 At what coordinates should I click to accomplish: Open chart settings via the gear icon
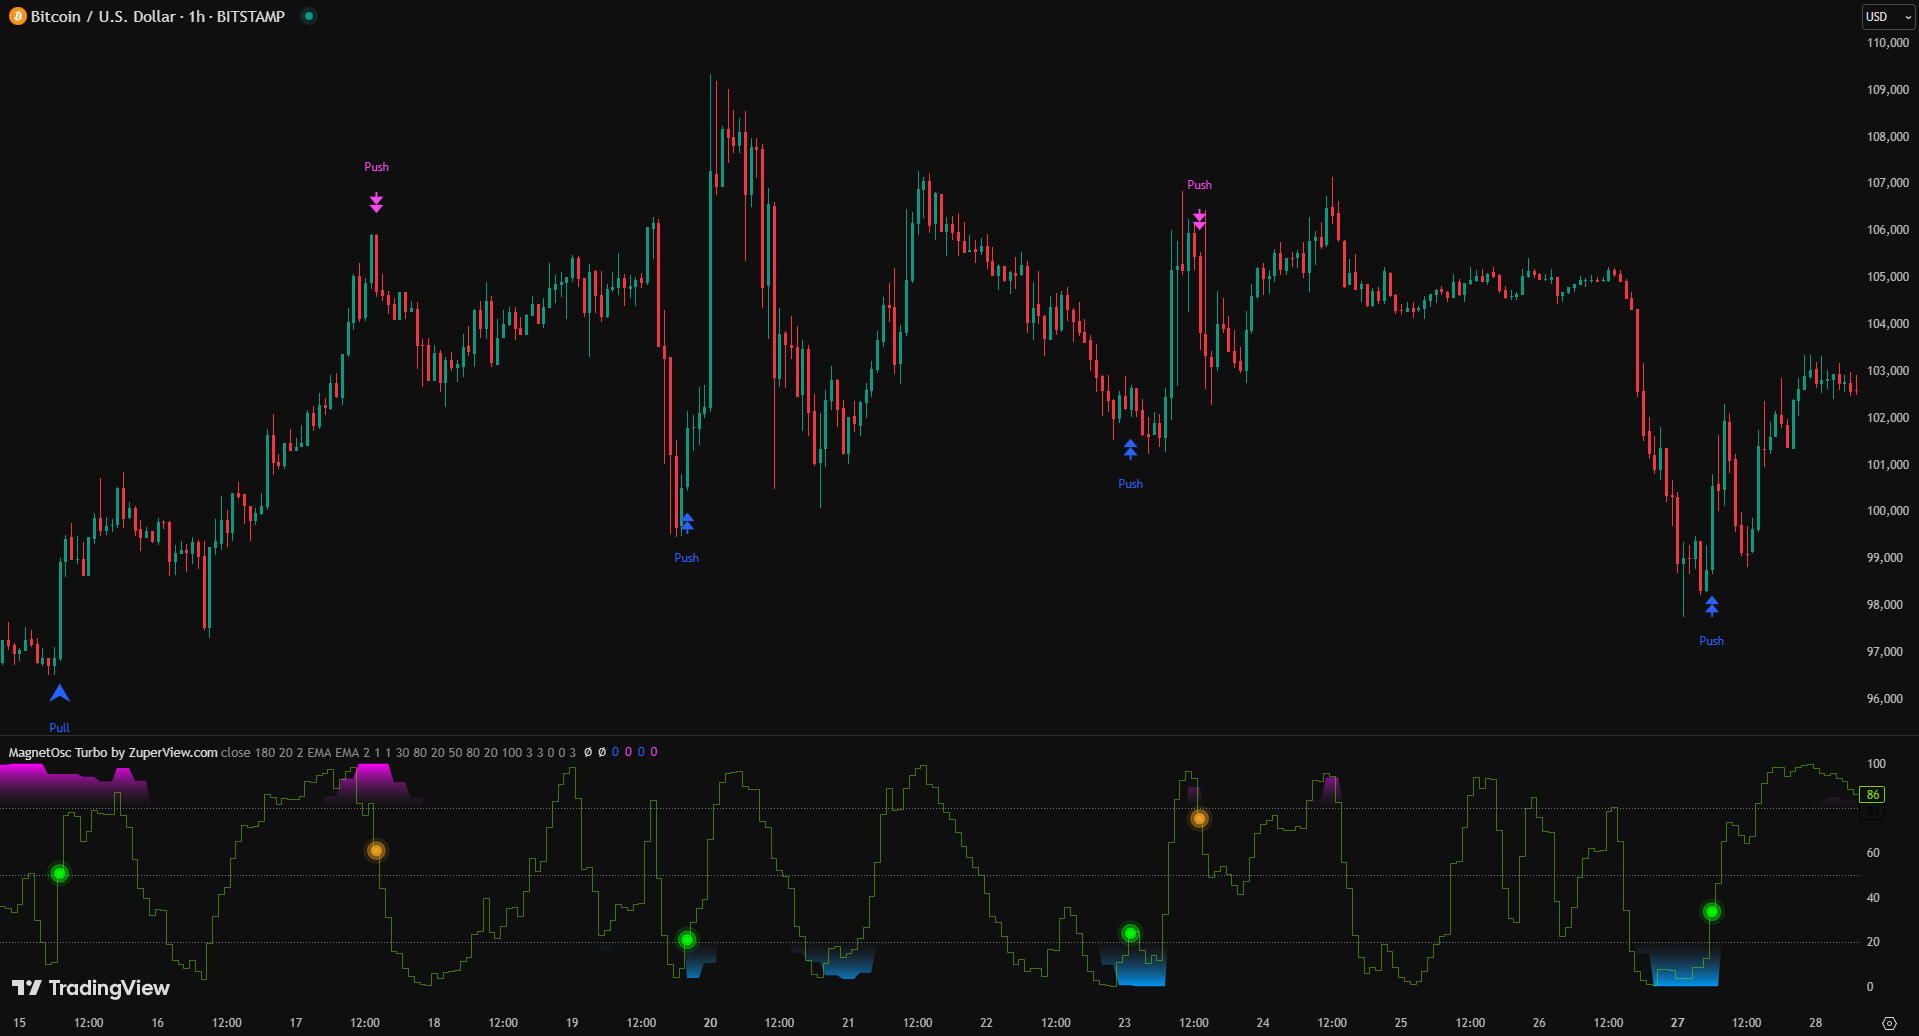click(x=1889, y=1023)
